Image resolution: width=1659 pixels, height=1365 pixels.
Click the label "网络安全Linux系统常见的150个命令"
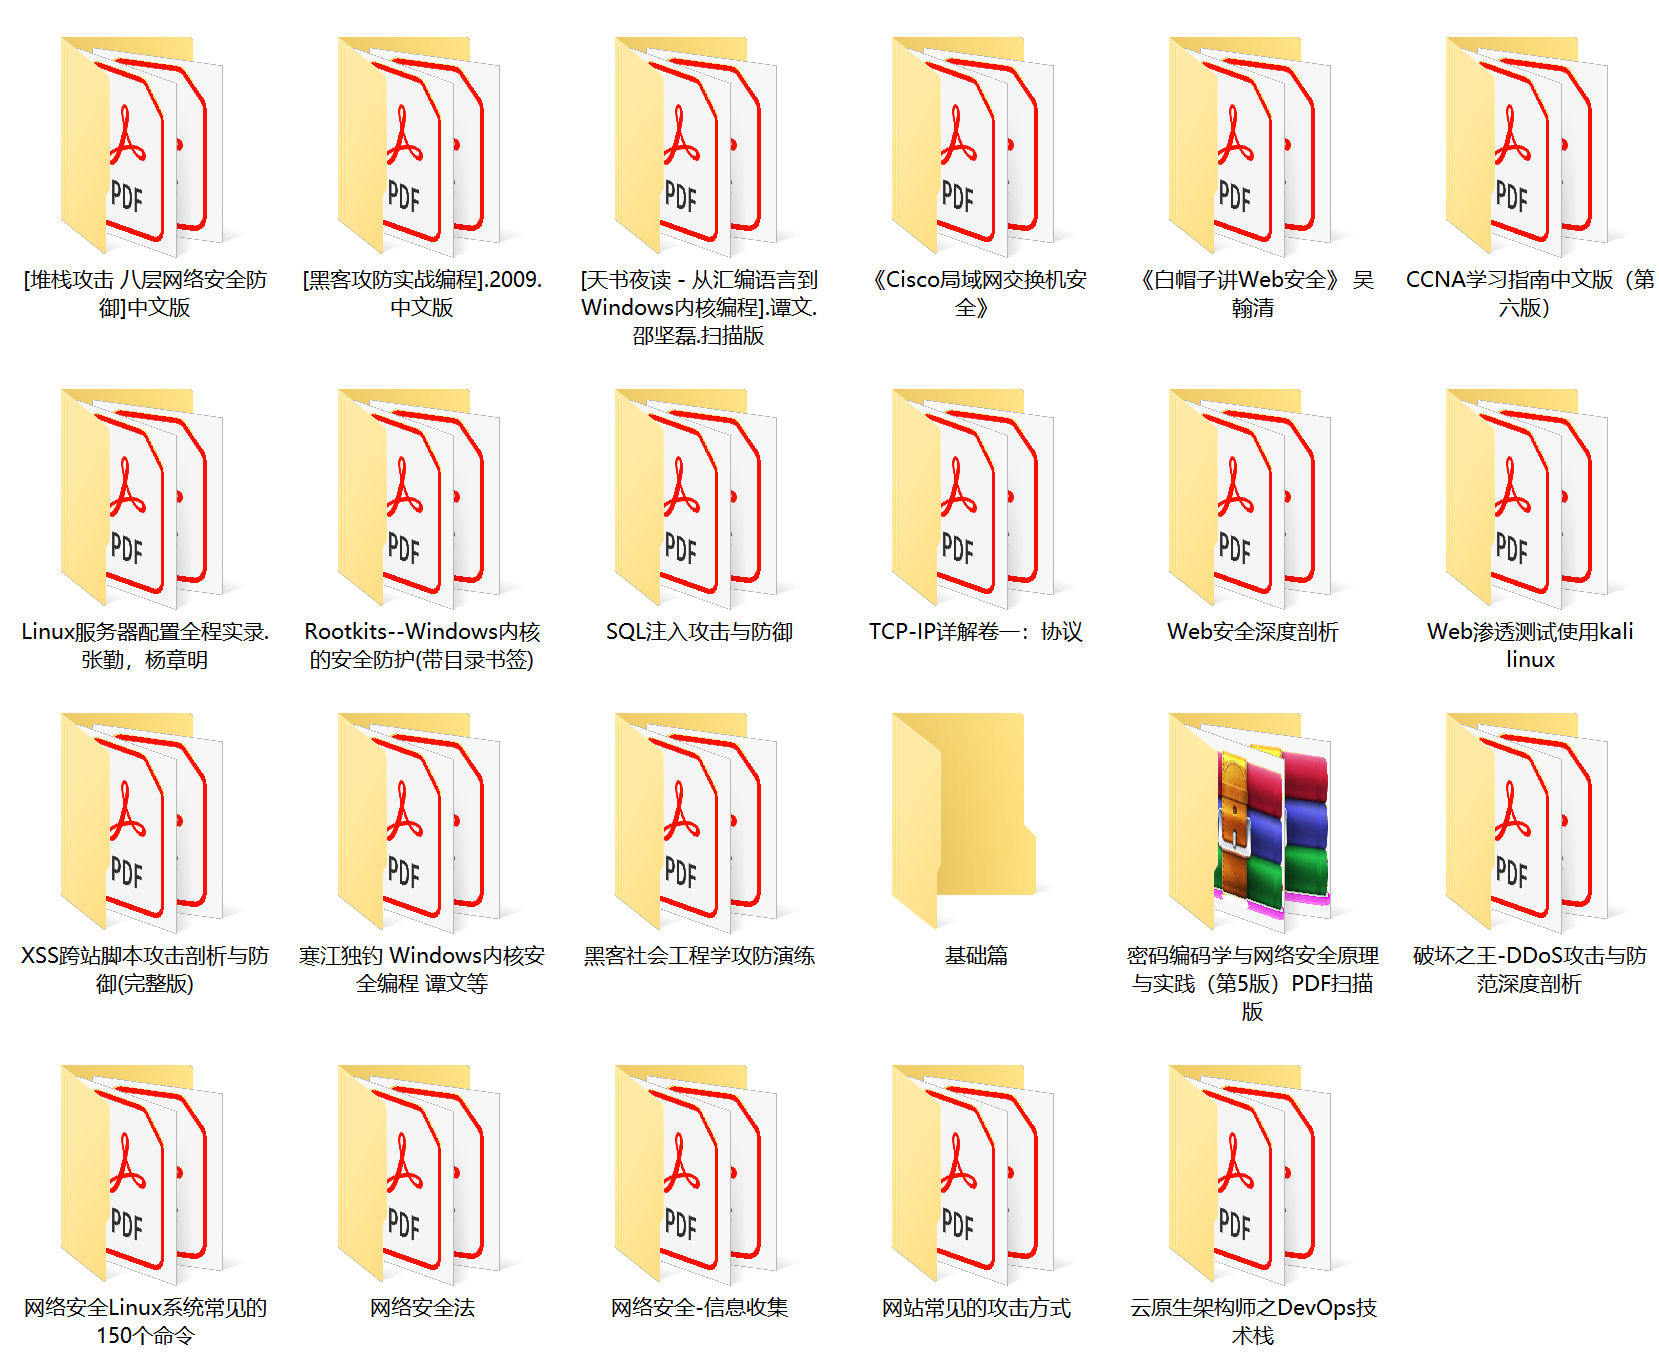pyautogui.click(x=145, y=1322)
